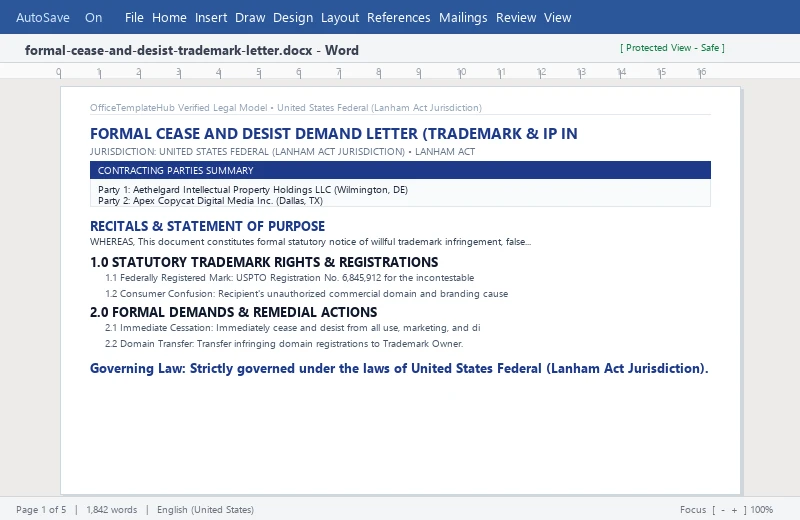Open the Insert tab
This screenshot has height=520, width=800.
click(x=211, y=17)
